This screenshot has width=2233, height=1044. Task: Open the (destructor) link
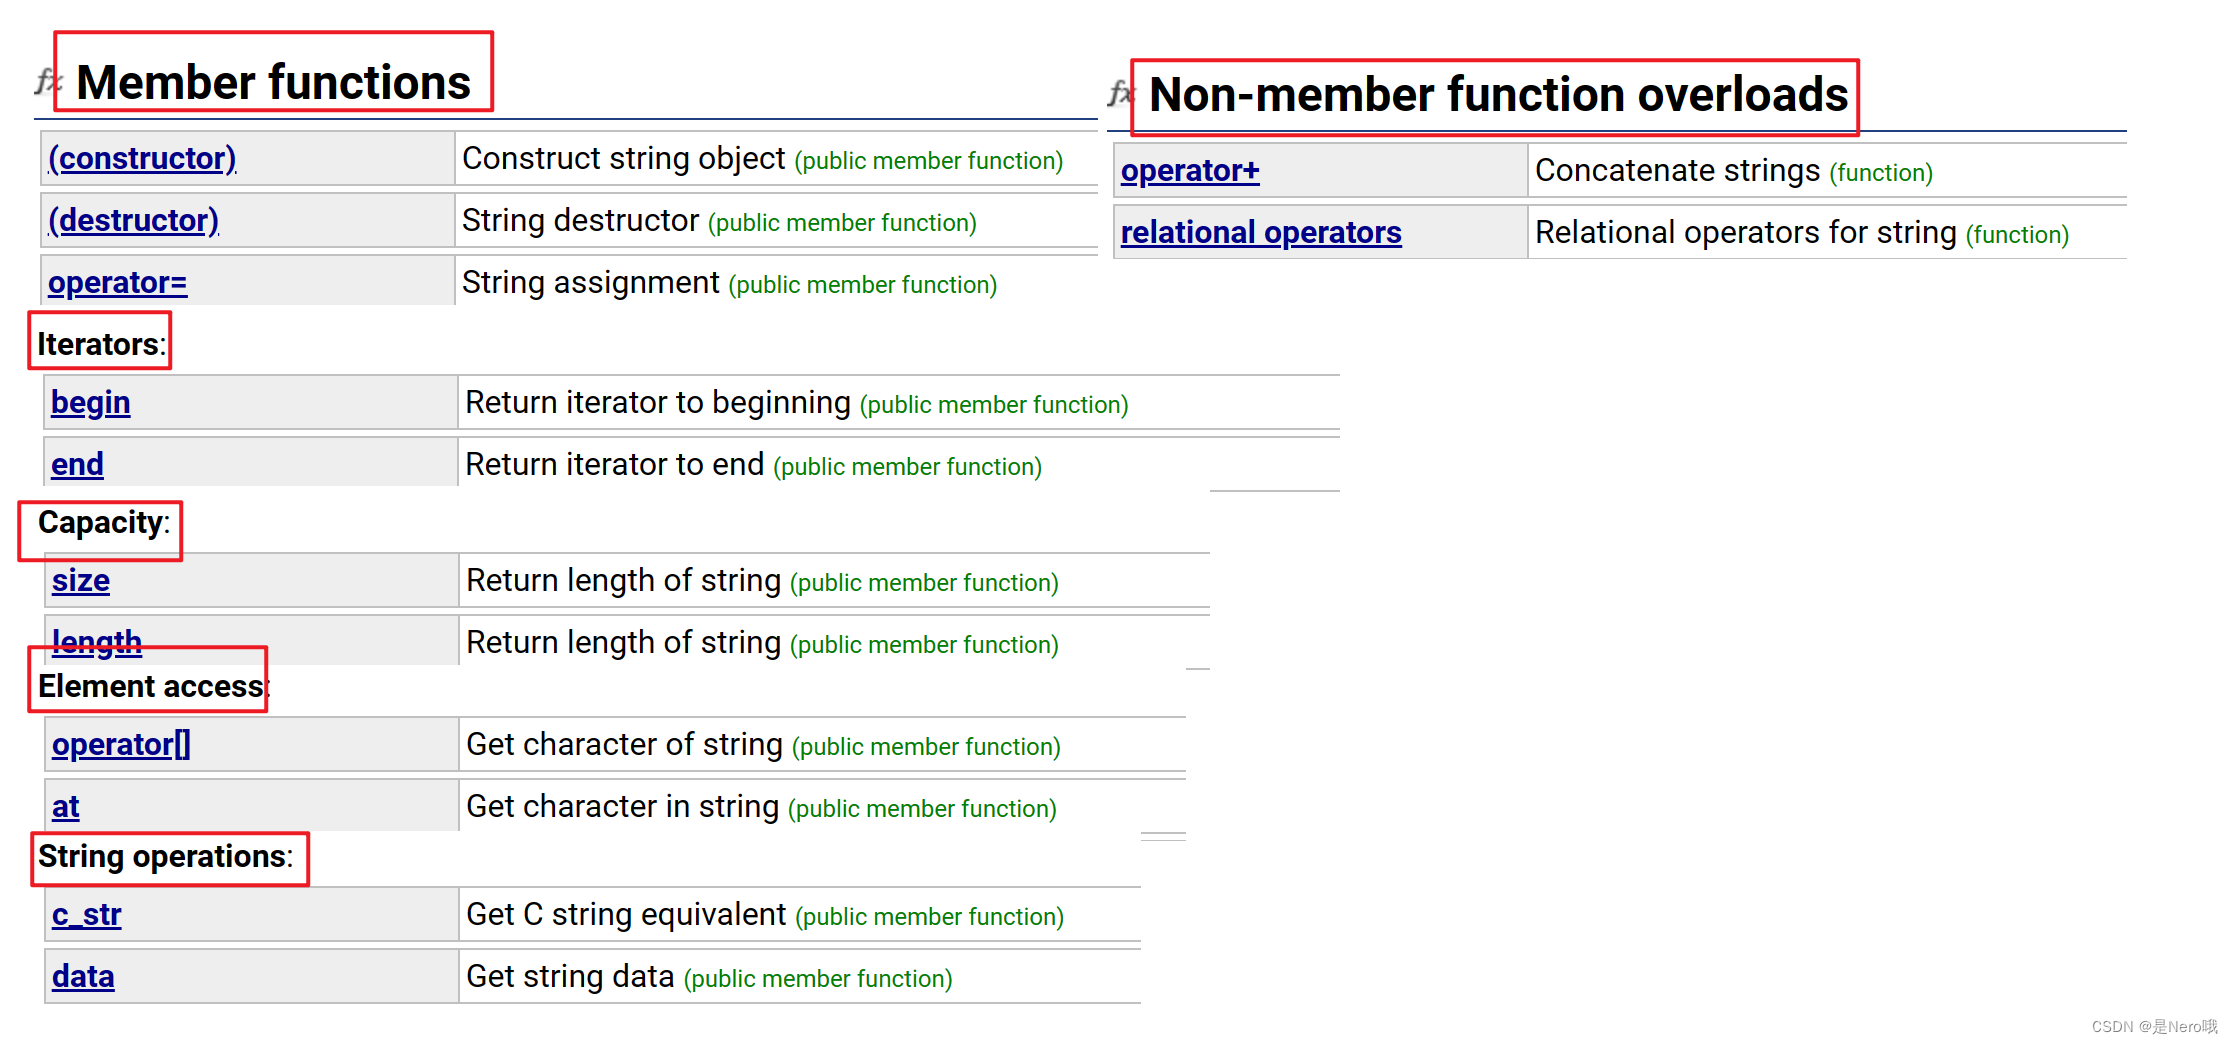(133, 220)
